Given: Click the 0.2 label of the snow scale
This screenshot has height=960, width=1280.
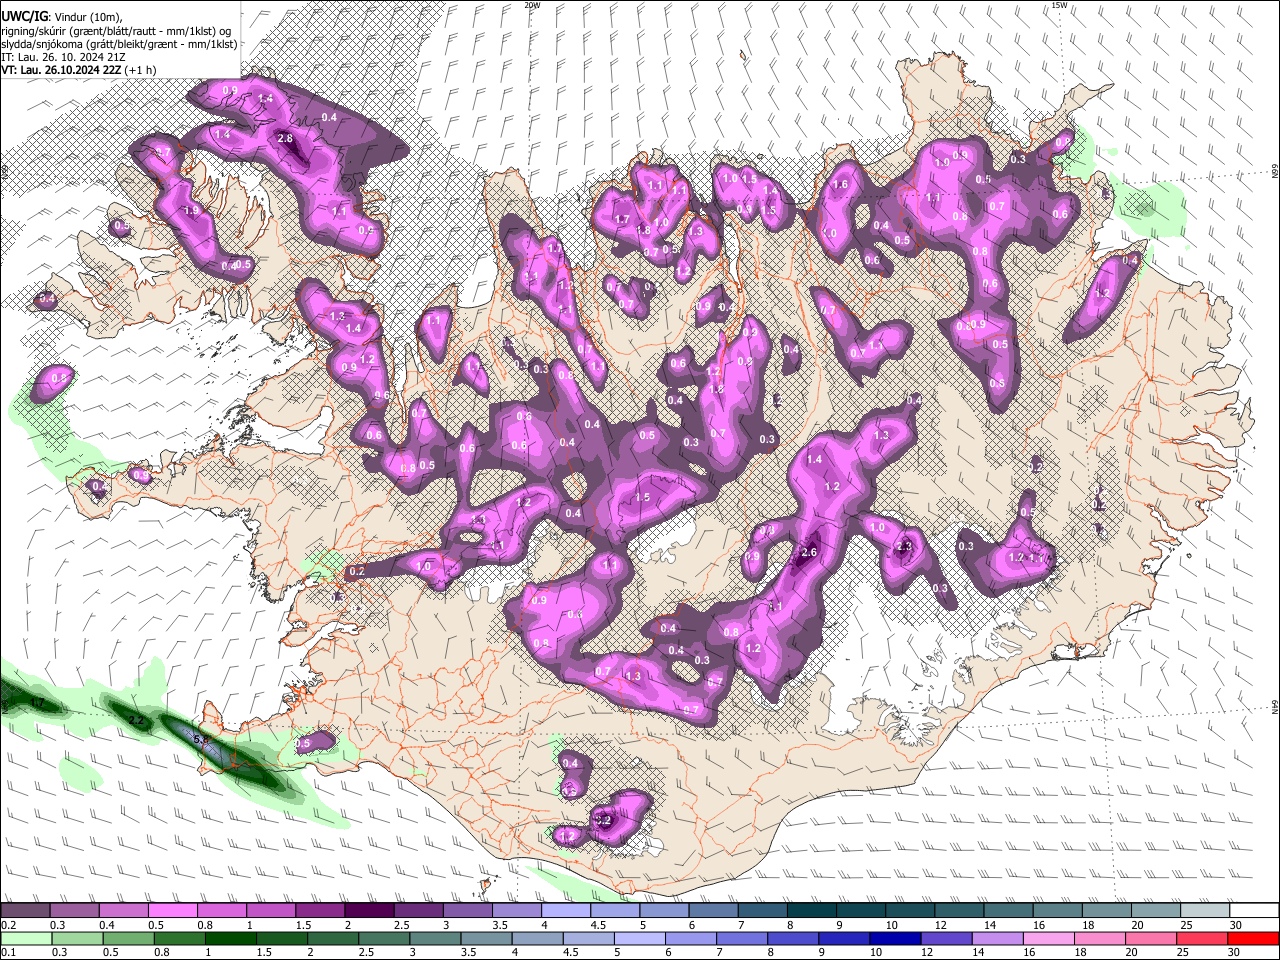Looking at the screenshot, I should pos(9,924).
